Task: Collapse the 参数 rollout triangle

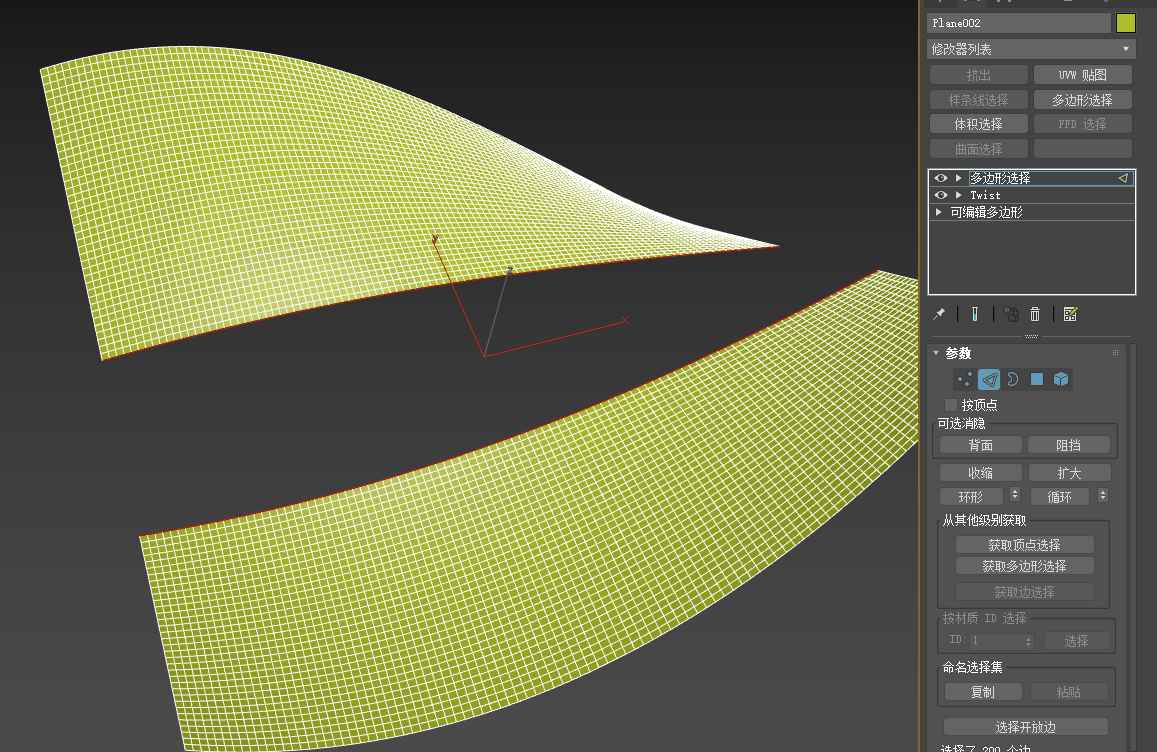Action: [936, 353]
